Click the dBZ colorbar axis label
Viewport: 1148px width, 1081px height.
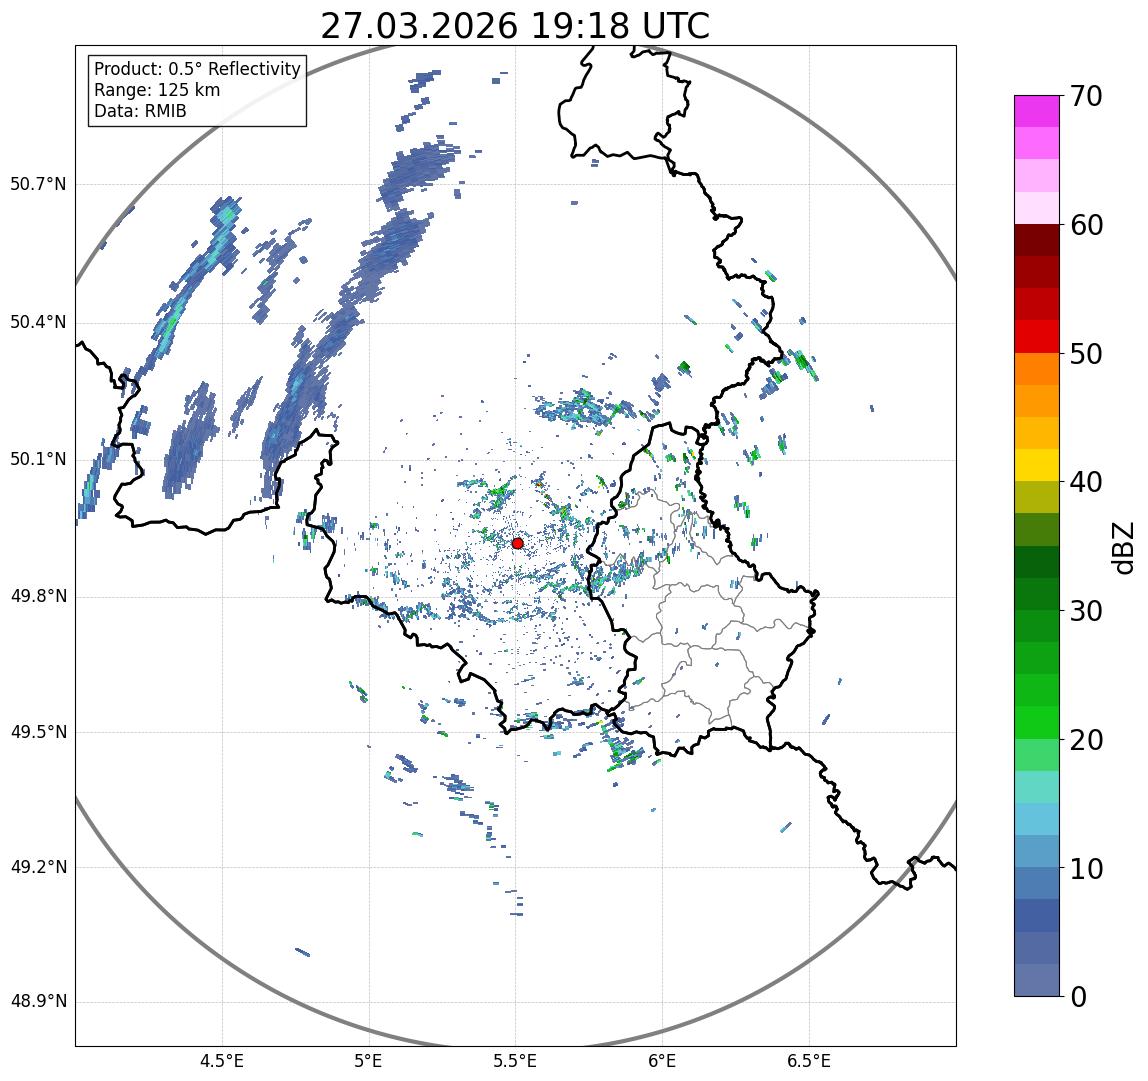point(1122,546)
